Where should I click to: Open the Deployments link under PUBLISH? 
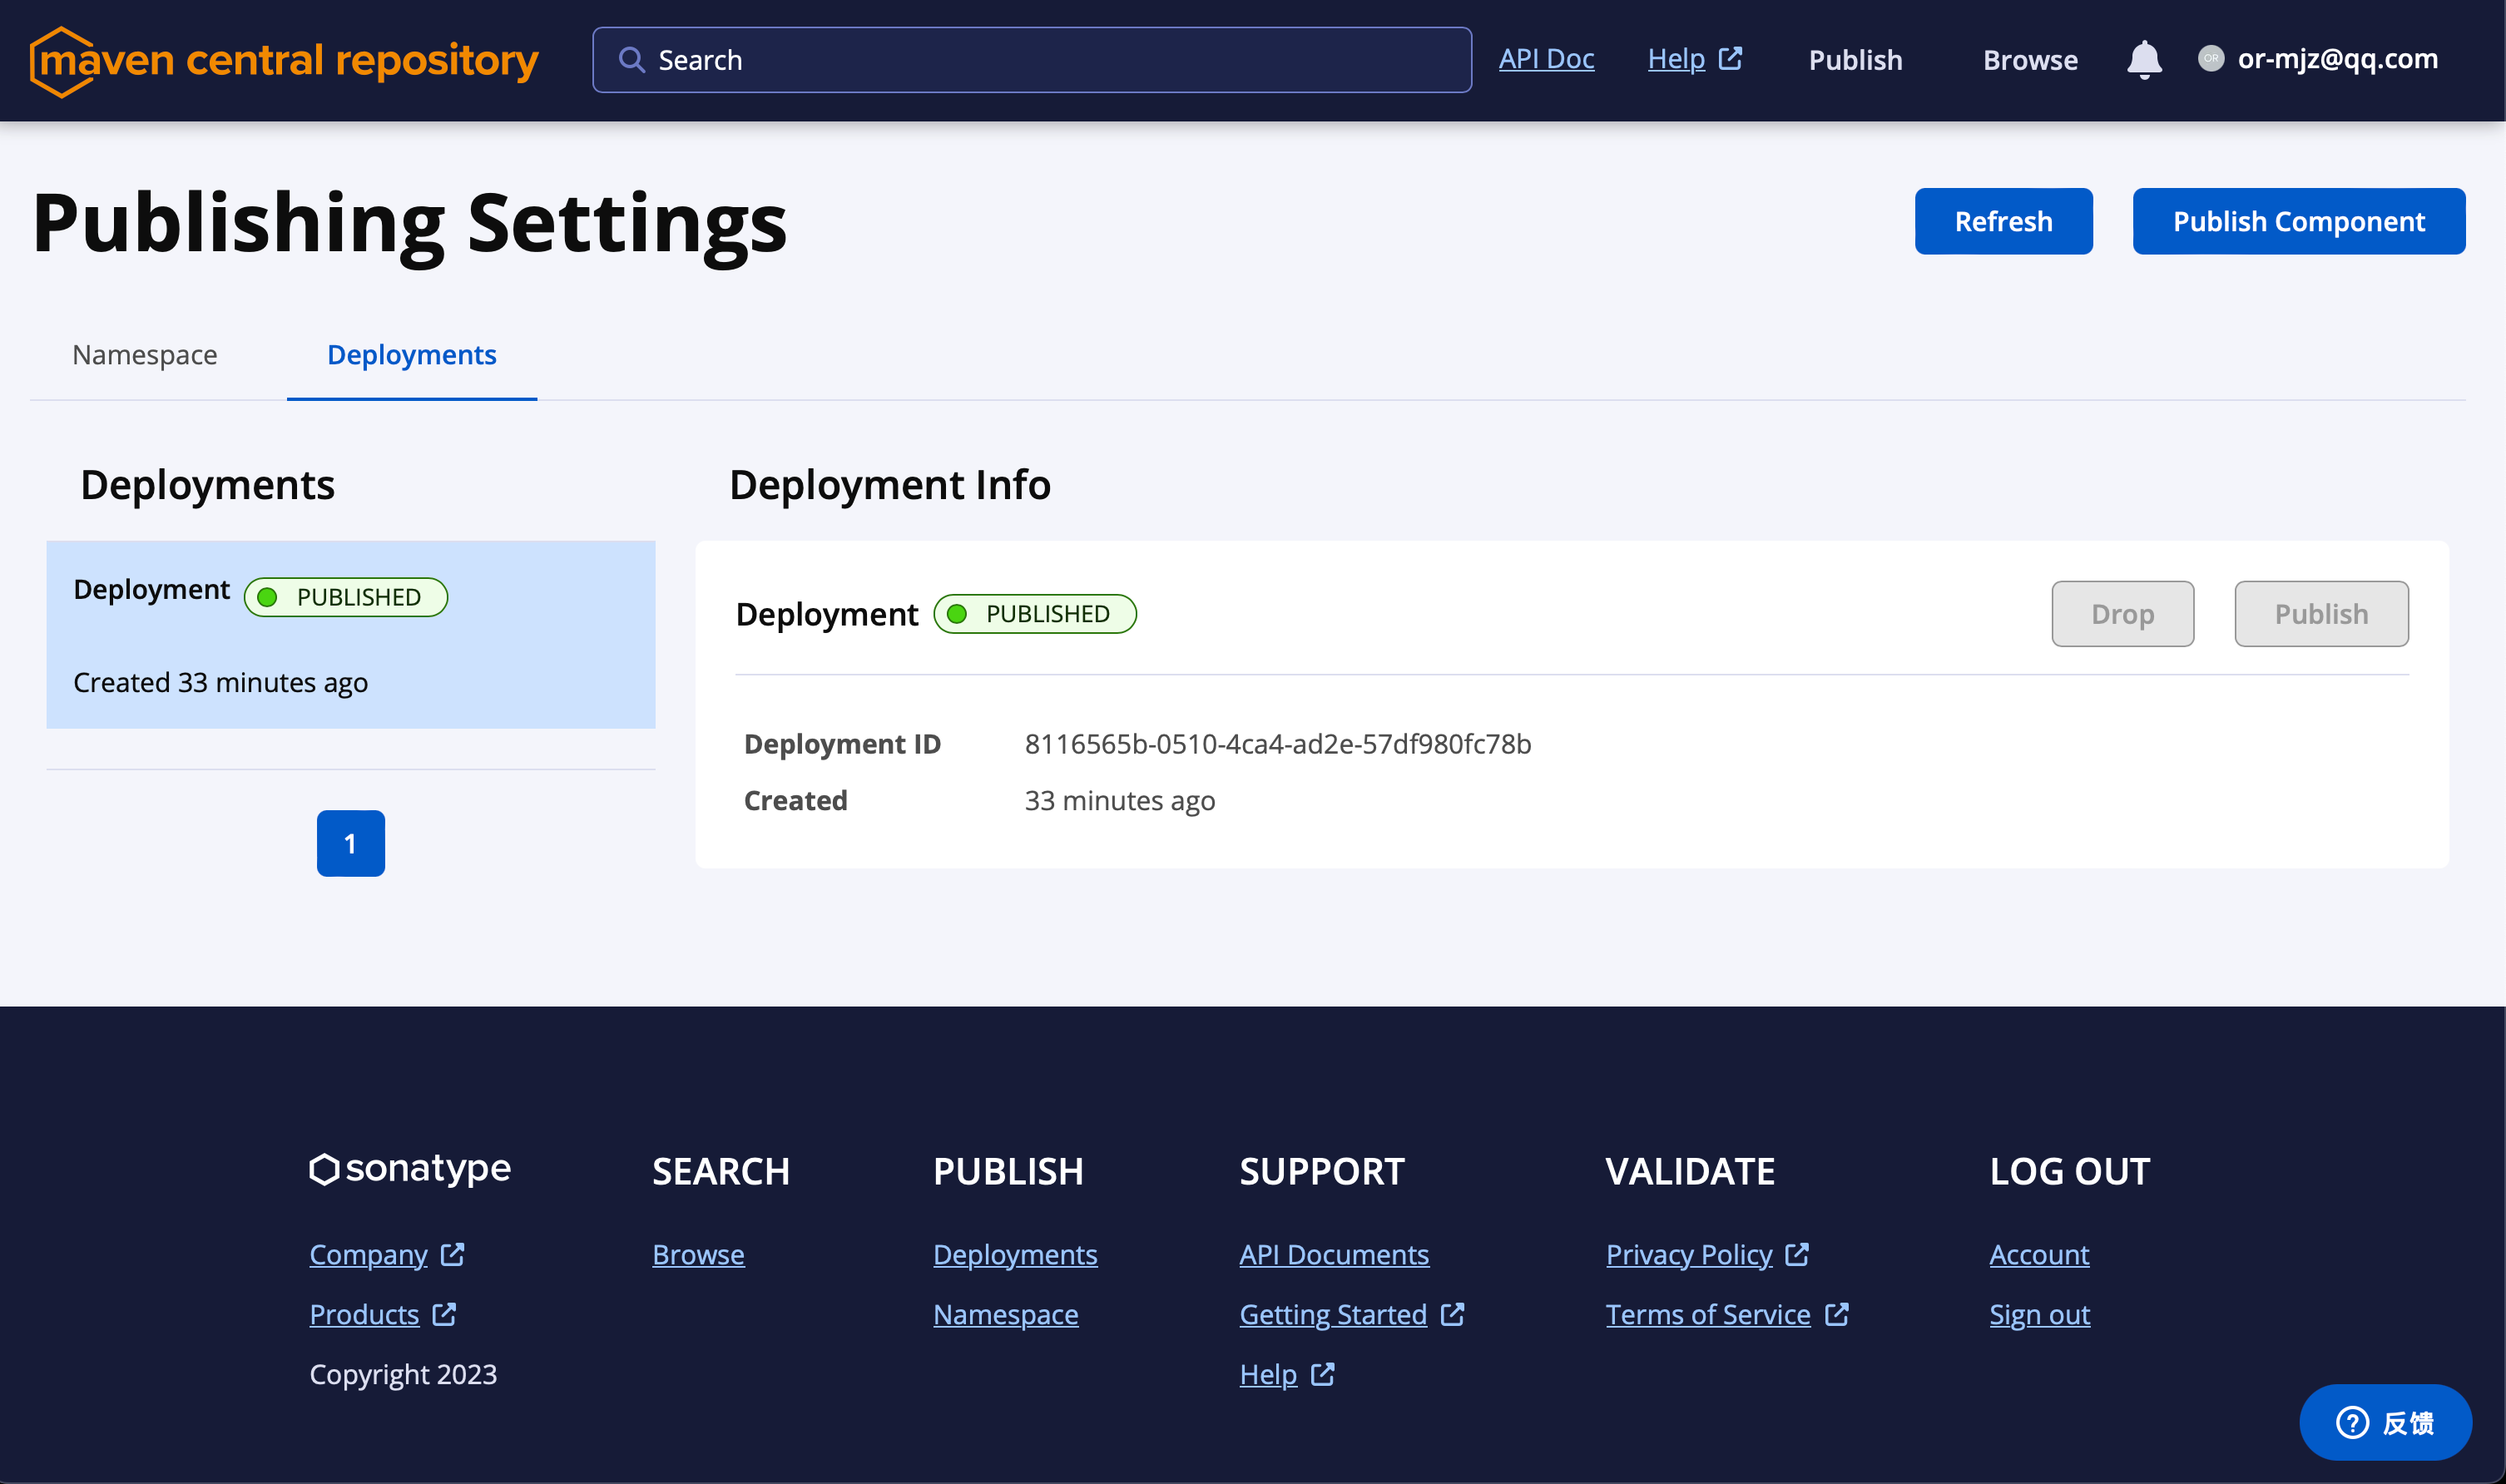click(x=1015, y=1254)
